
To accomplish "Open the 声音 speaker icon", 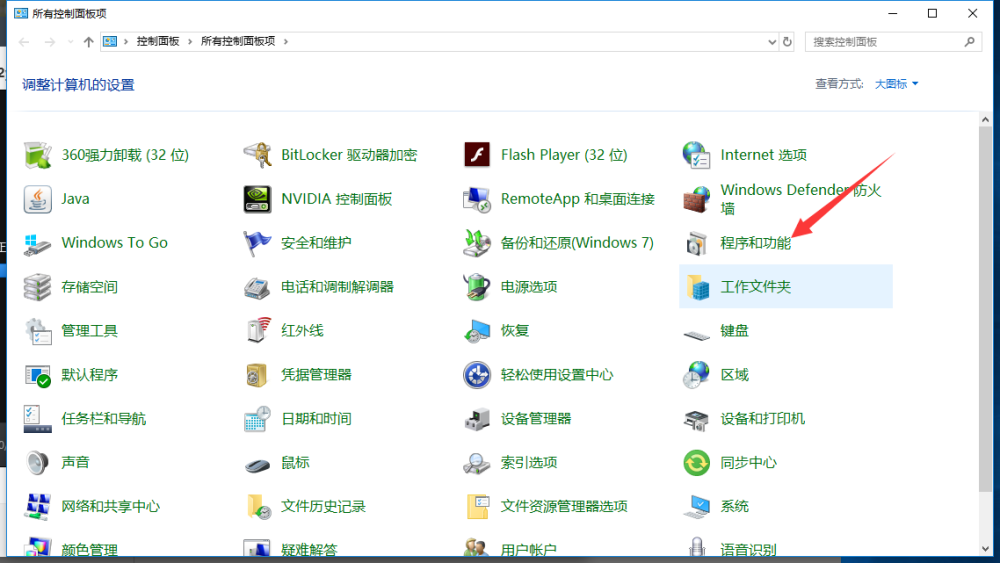I will 38,462.
